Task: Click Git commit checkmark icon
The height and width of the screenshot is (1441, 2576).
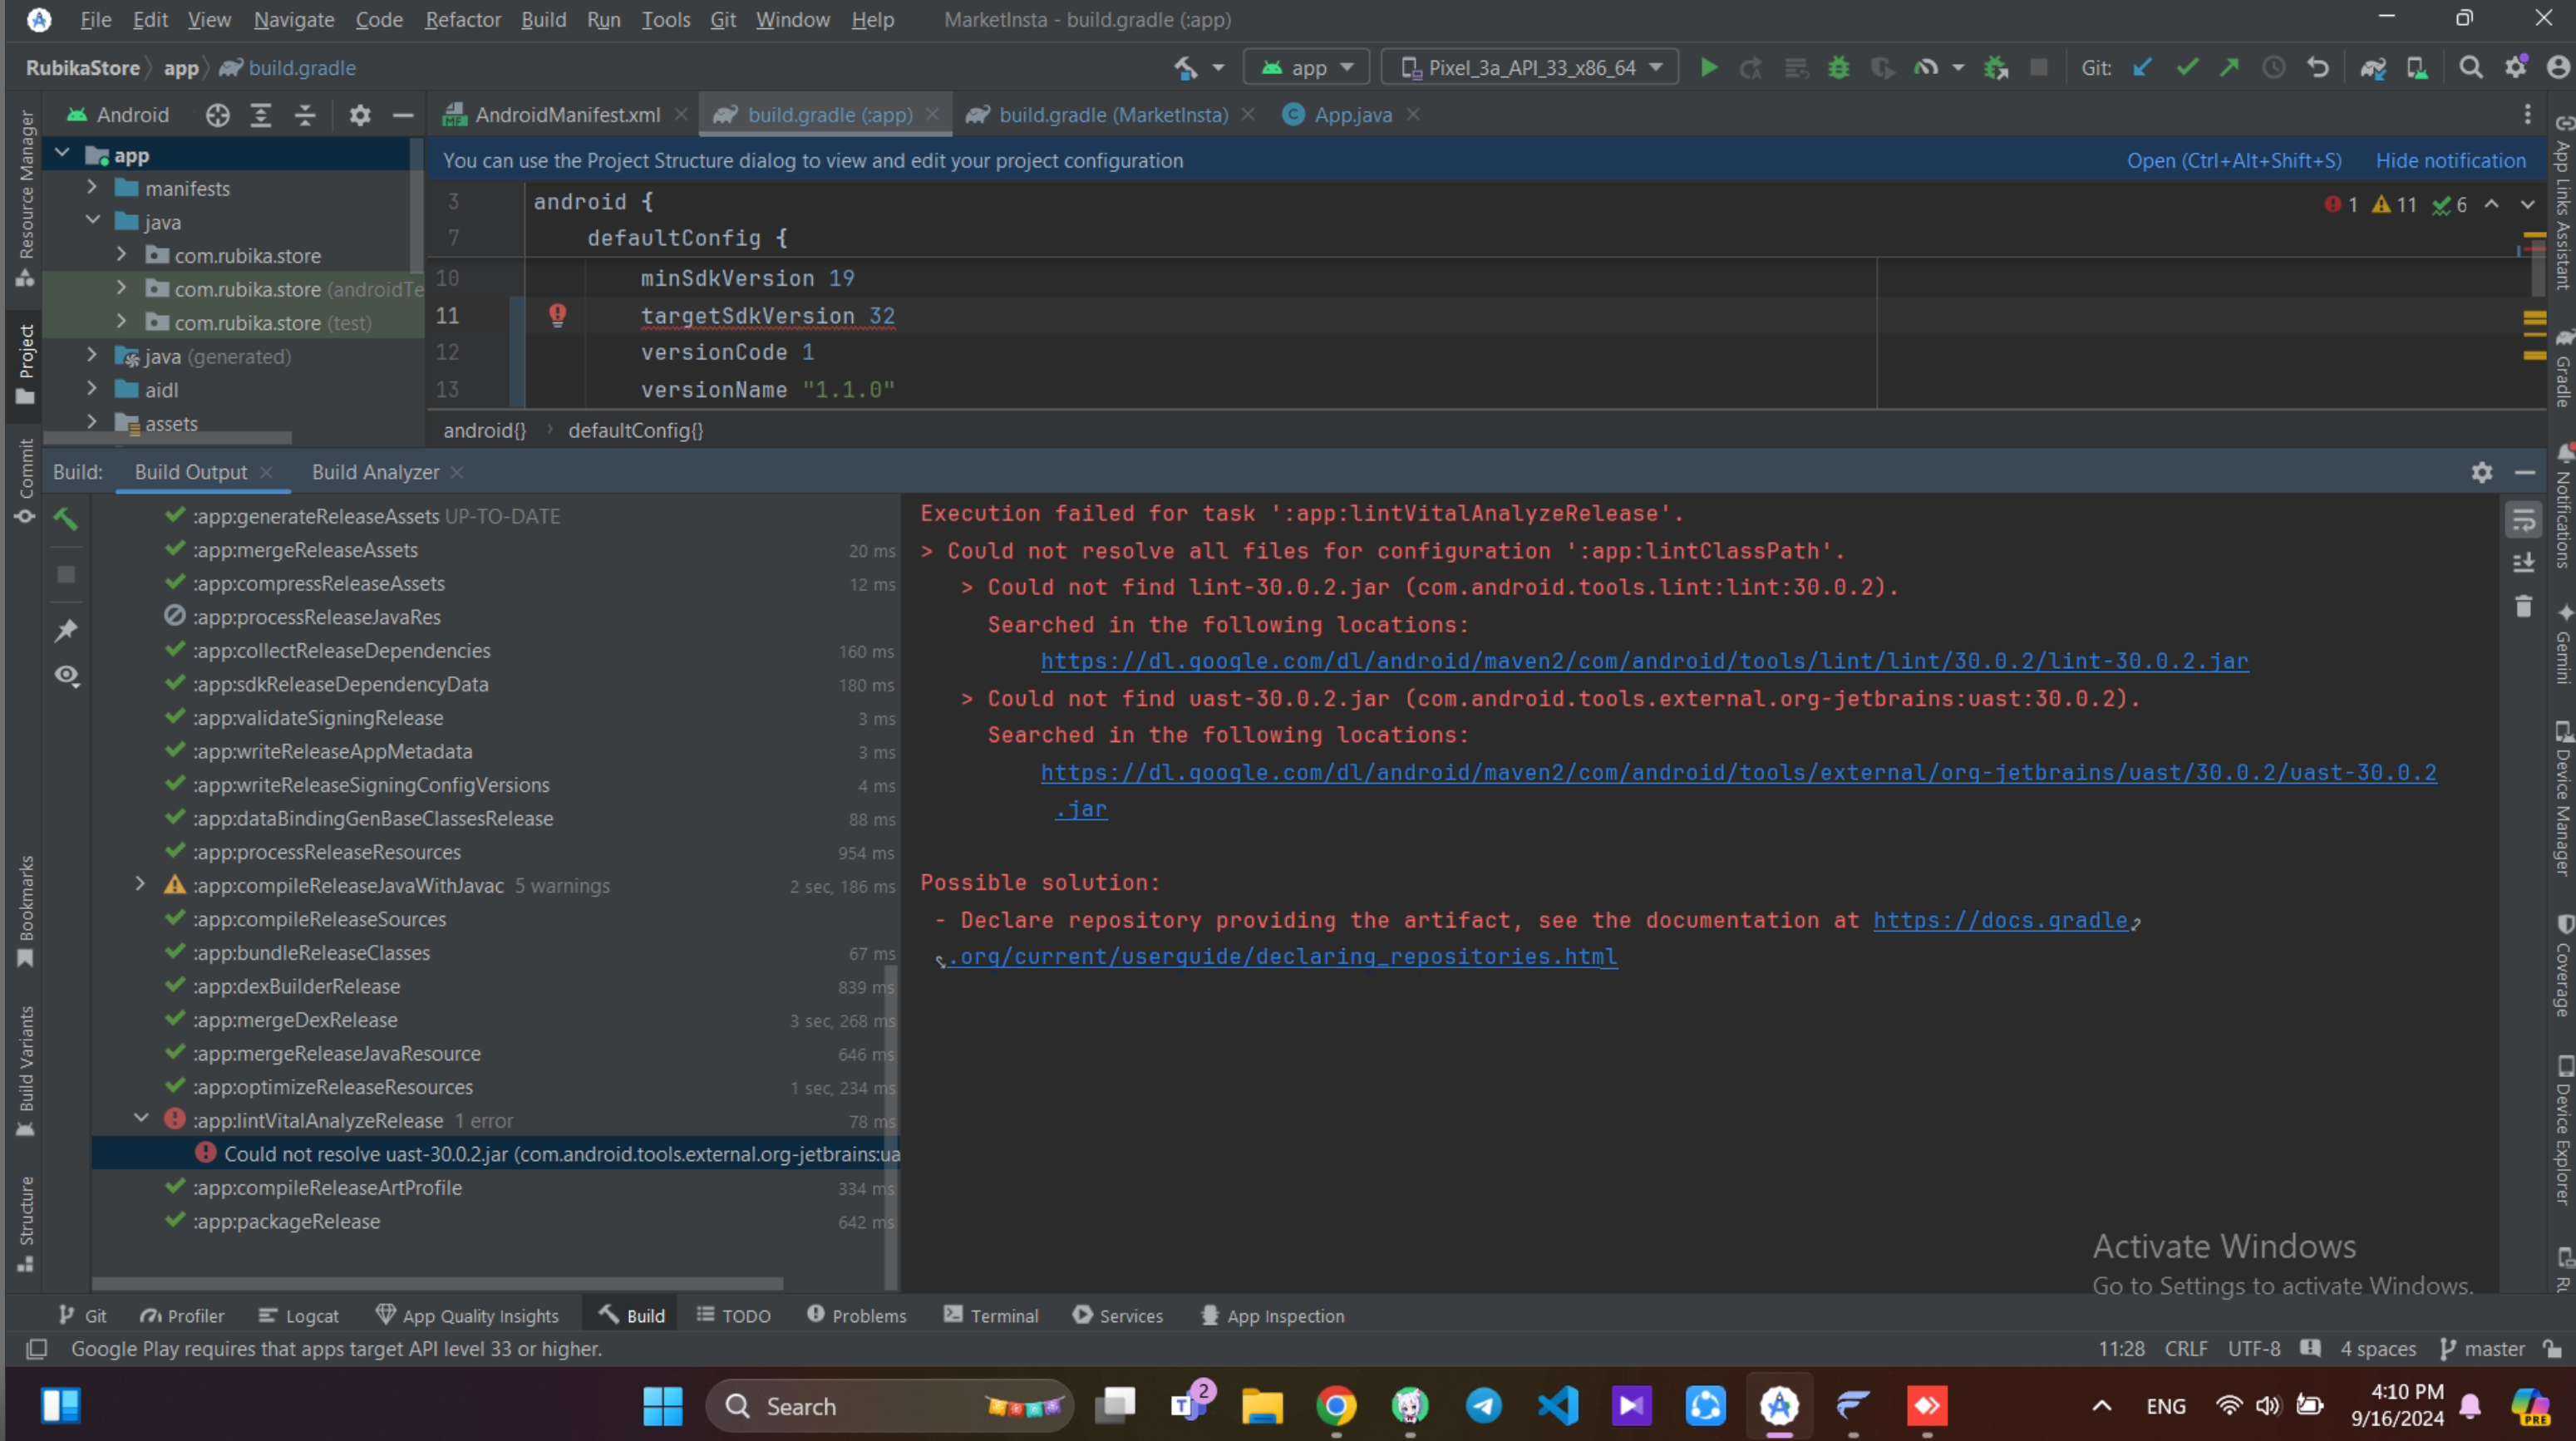Action: pos(2187,67)
